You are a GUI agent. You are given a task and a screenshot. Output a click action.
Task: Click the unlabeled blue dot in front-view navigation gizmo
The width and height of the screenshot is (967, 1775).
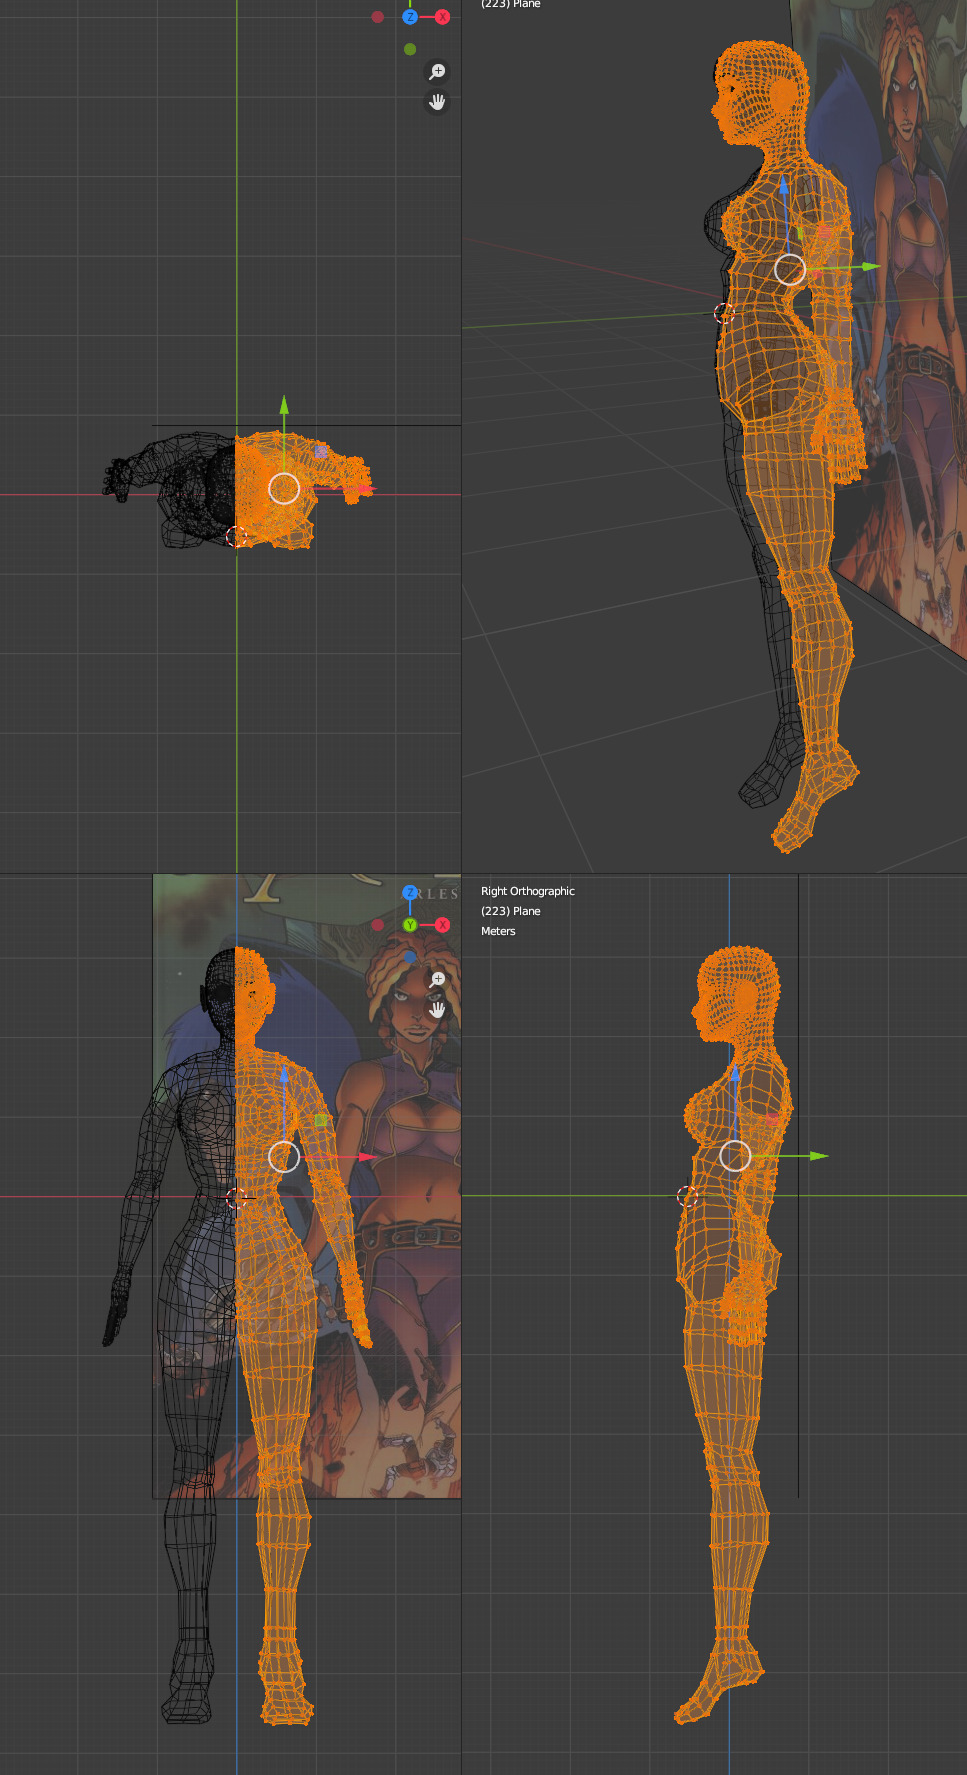(410, 957)
